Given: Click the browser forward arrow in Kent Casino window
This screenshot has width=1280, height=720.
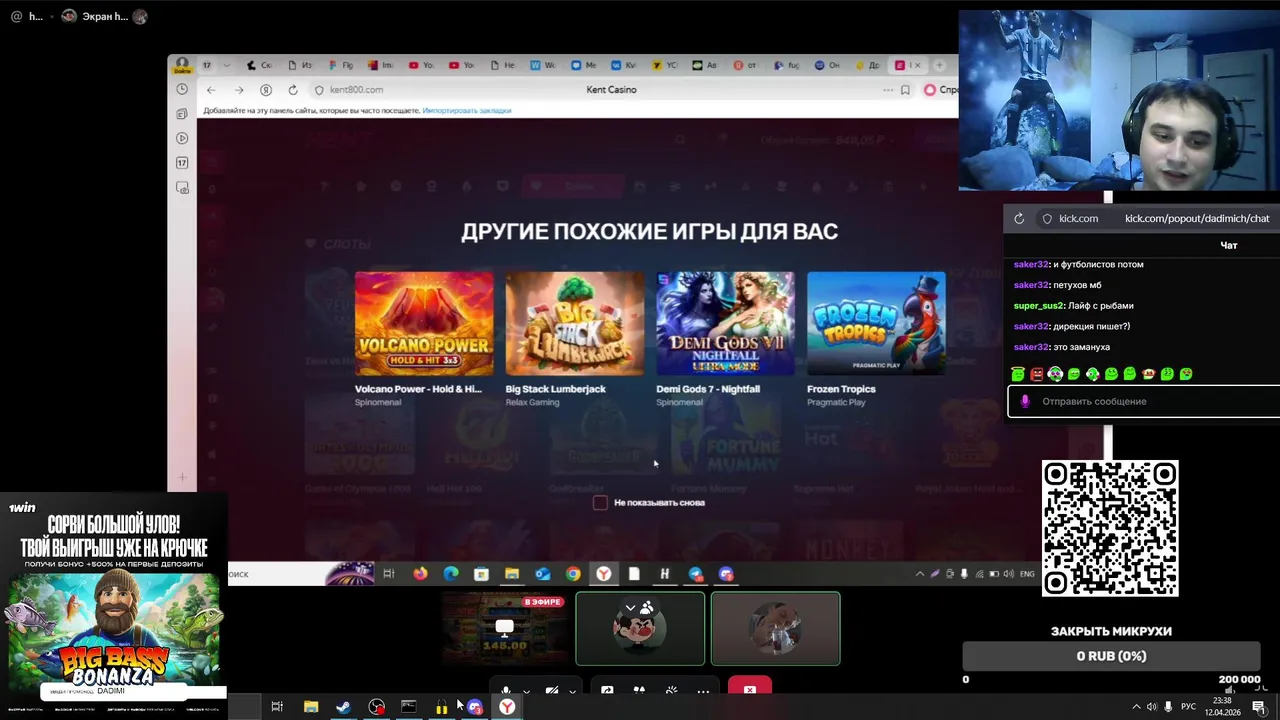Looking at the screenshot, I should [238, 90].
